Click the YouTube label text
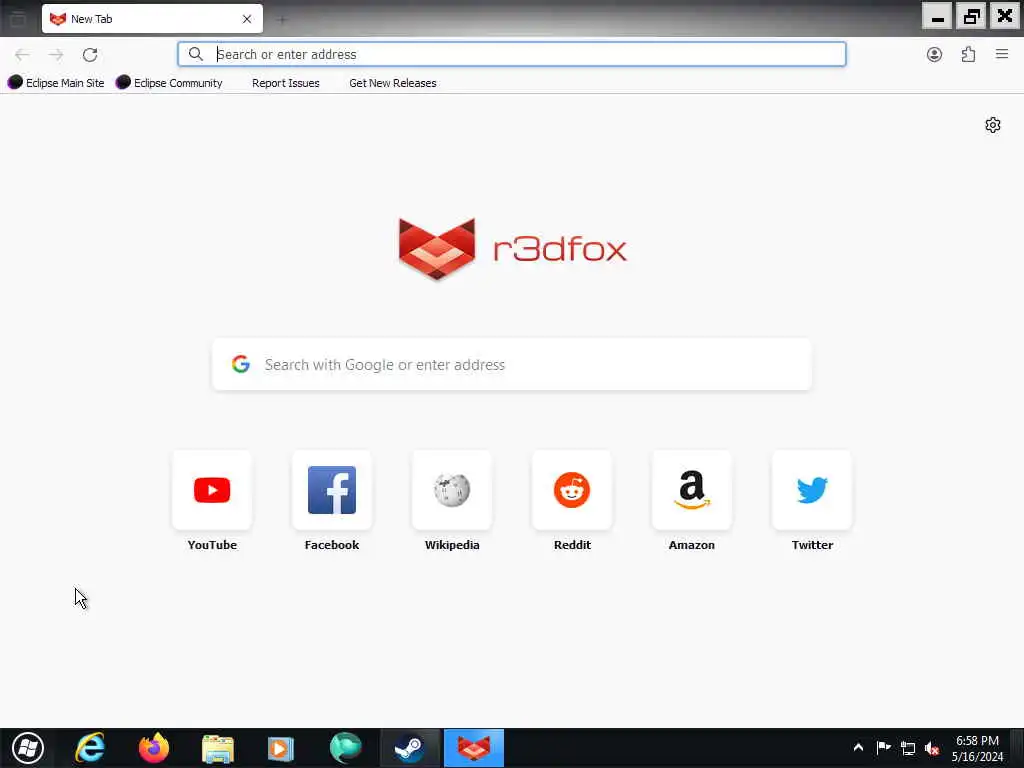The height and width of the screenshot is (768, 1024). (212, 545)
